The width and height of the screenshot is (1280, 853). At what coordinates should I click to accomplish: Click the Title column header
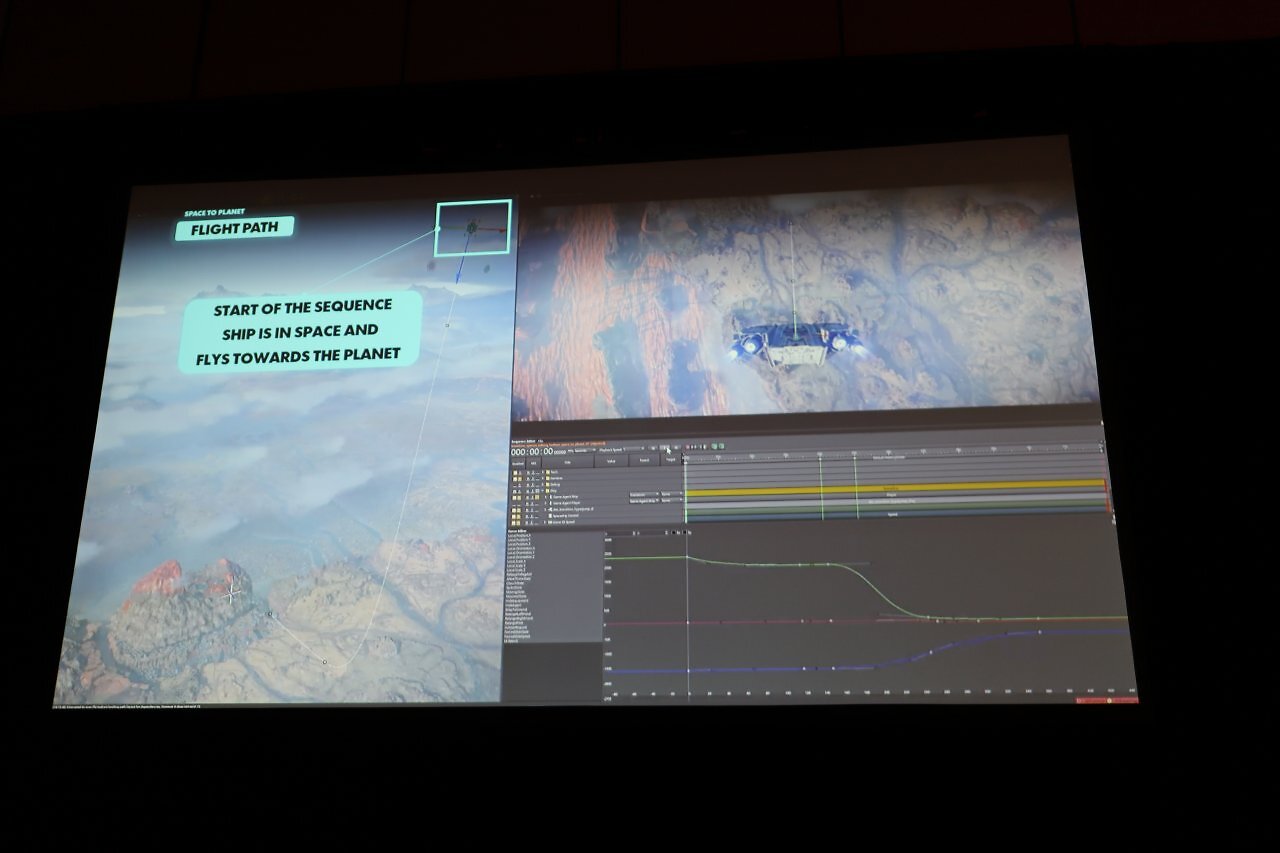567,462
